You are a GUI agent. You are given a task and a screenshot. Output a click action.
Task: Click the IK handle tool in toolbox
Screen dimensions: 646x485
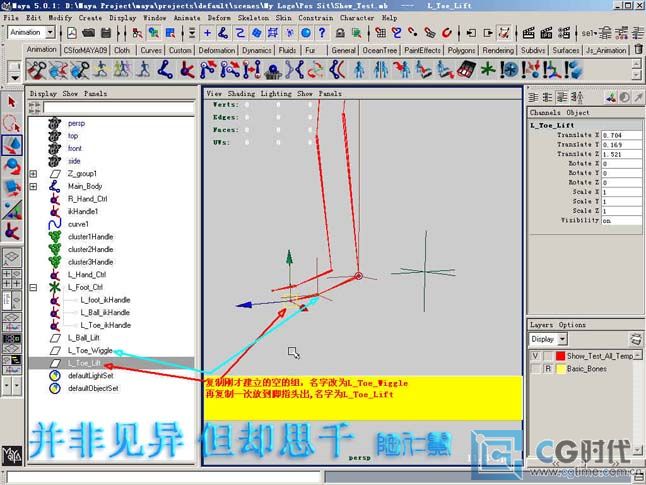(x=12, y=231)
